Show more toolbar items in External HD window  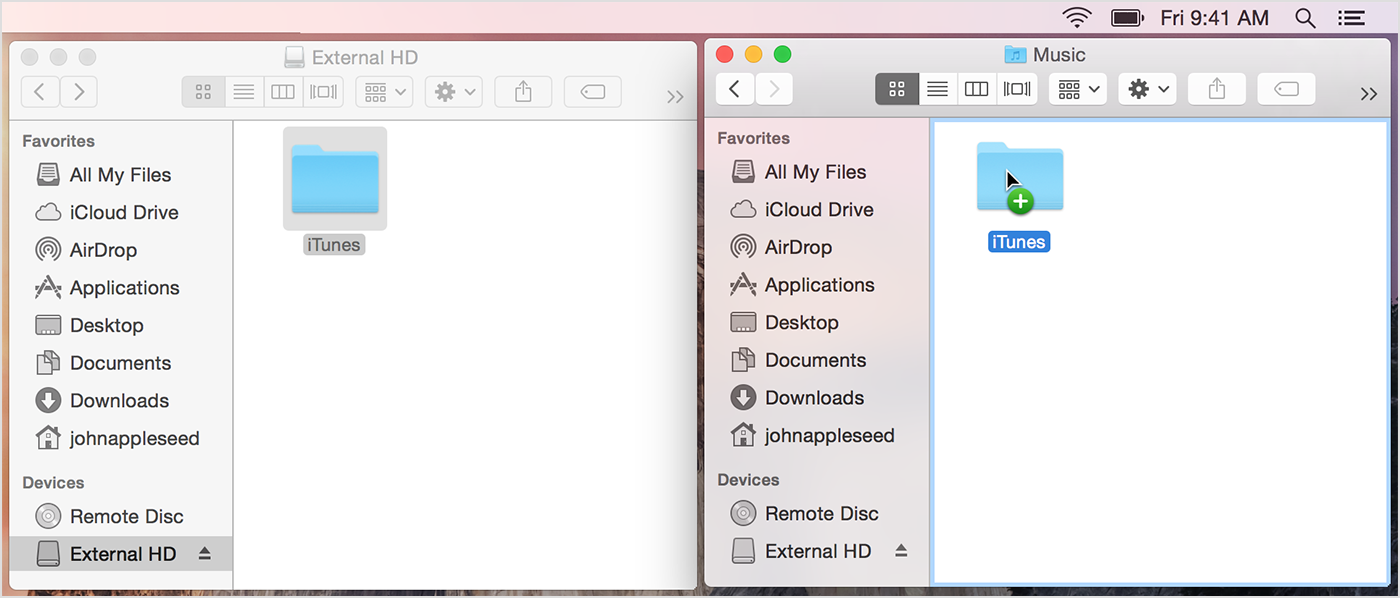click(x=675, y=96)
